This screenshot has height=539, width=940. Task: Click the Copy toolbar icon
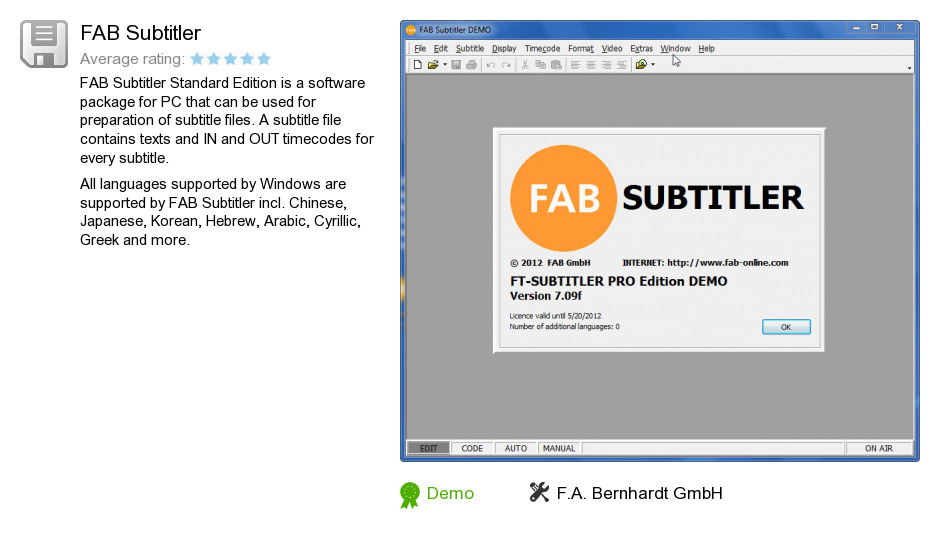point(541,65)
